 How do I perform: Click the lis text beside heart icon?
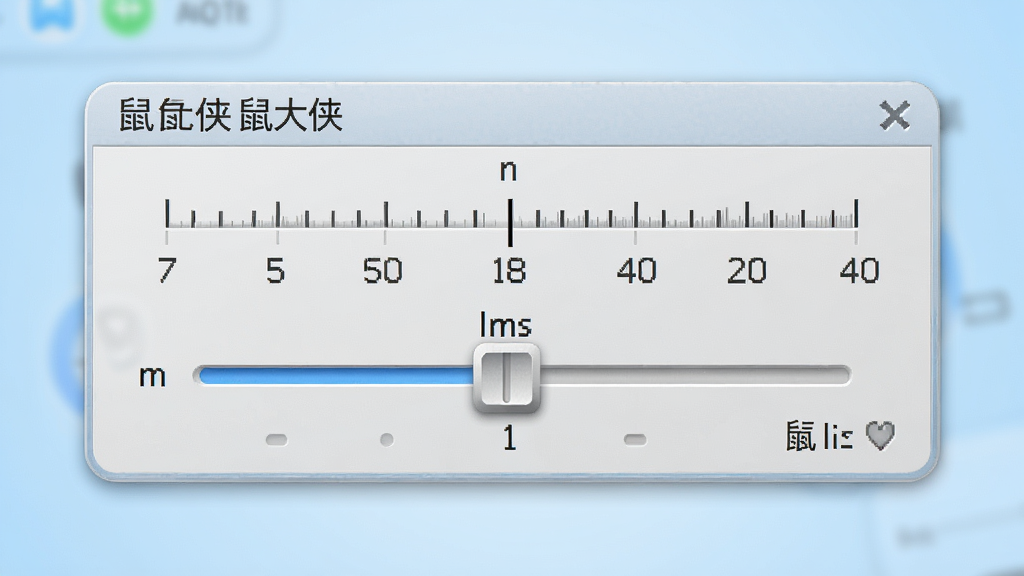click(x=838, y=436)
